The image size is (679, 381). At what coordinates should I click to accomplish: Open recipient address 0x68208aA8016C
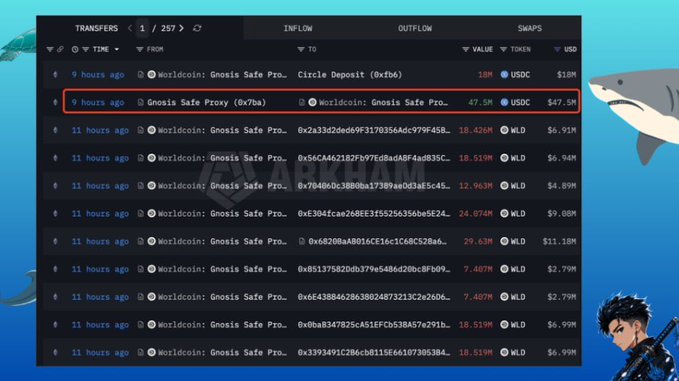click(x=378, y=241)
